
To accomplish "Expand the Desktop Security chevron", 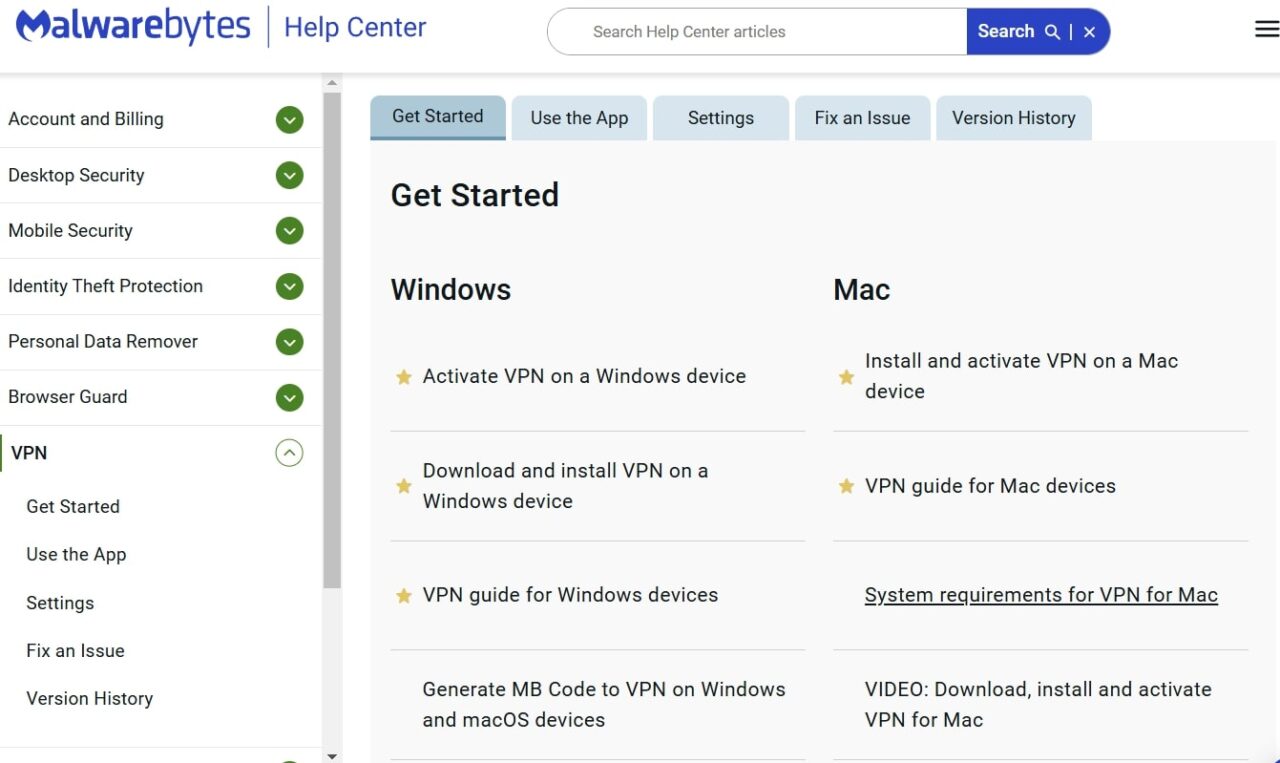I will click(x=289, y=176).
